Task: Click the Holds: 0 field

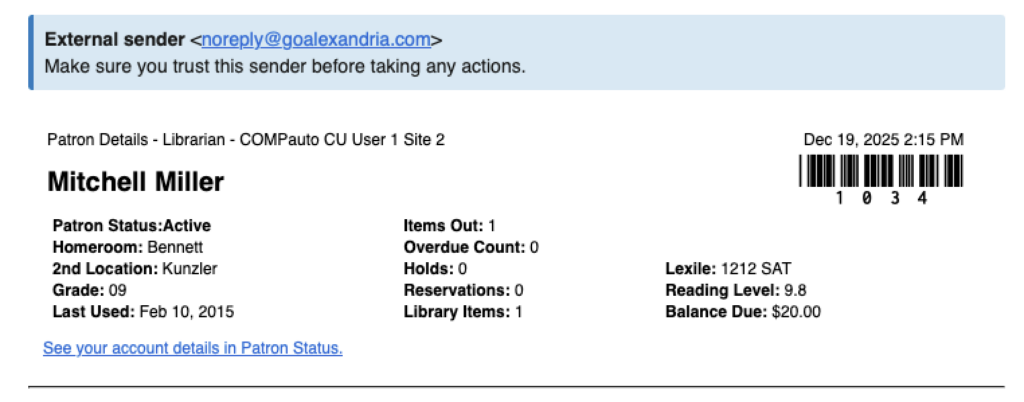Action: pos(435,268)
